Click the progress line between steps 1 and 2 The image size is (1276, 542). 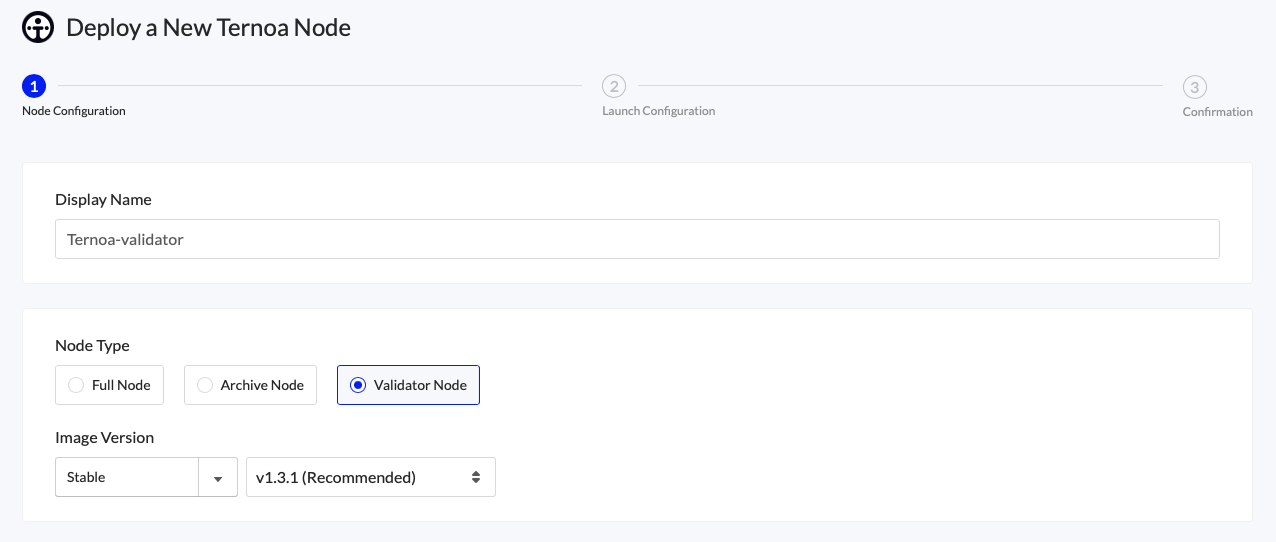coord(320,86)
